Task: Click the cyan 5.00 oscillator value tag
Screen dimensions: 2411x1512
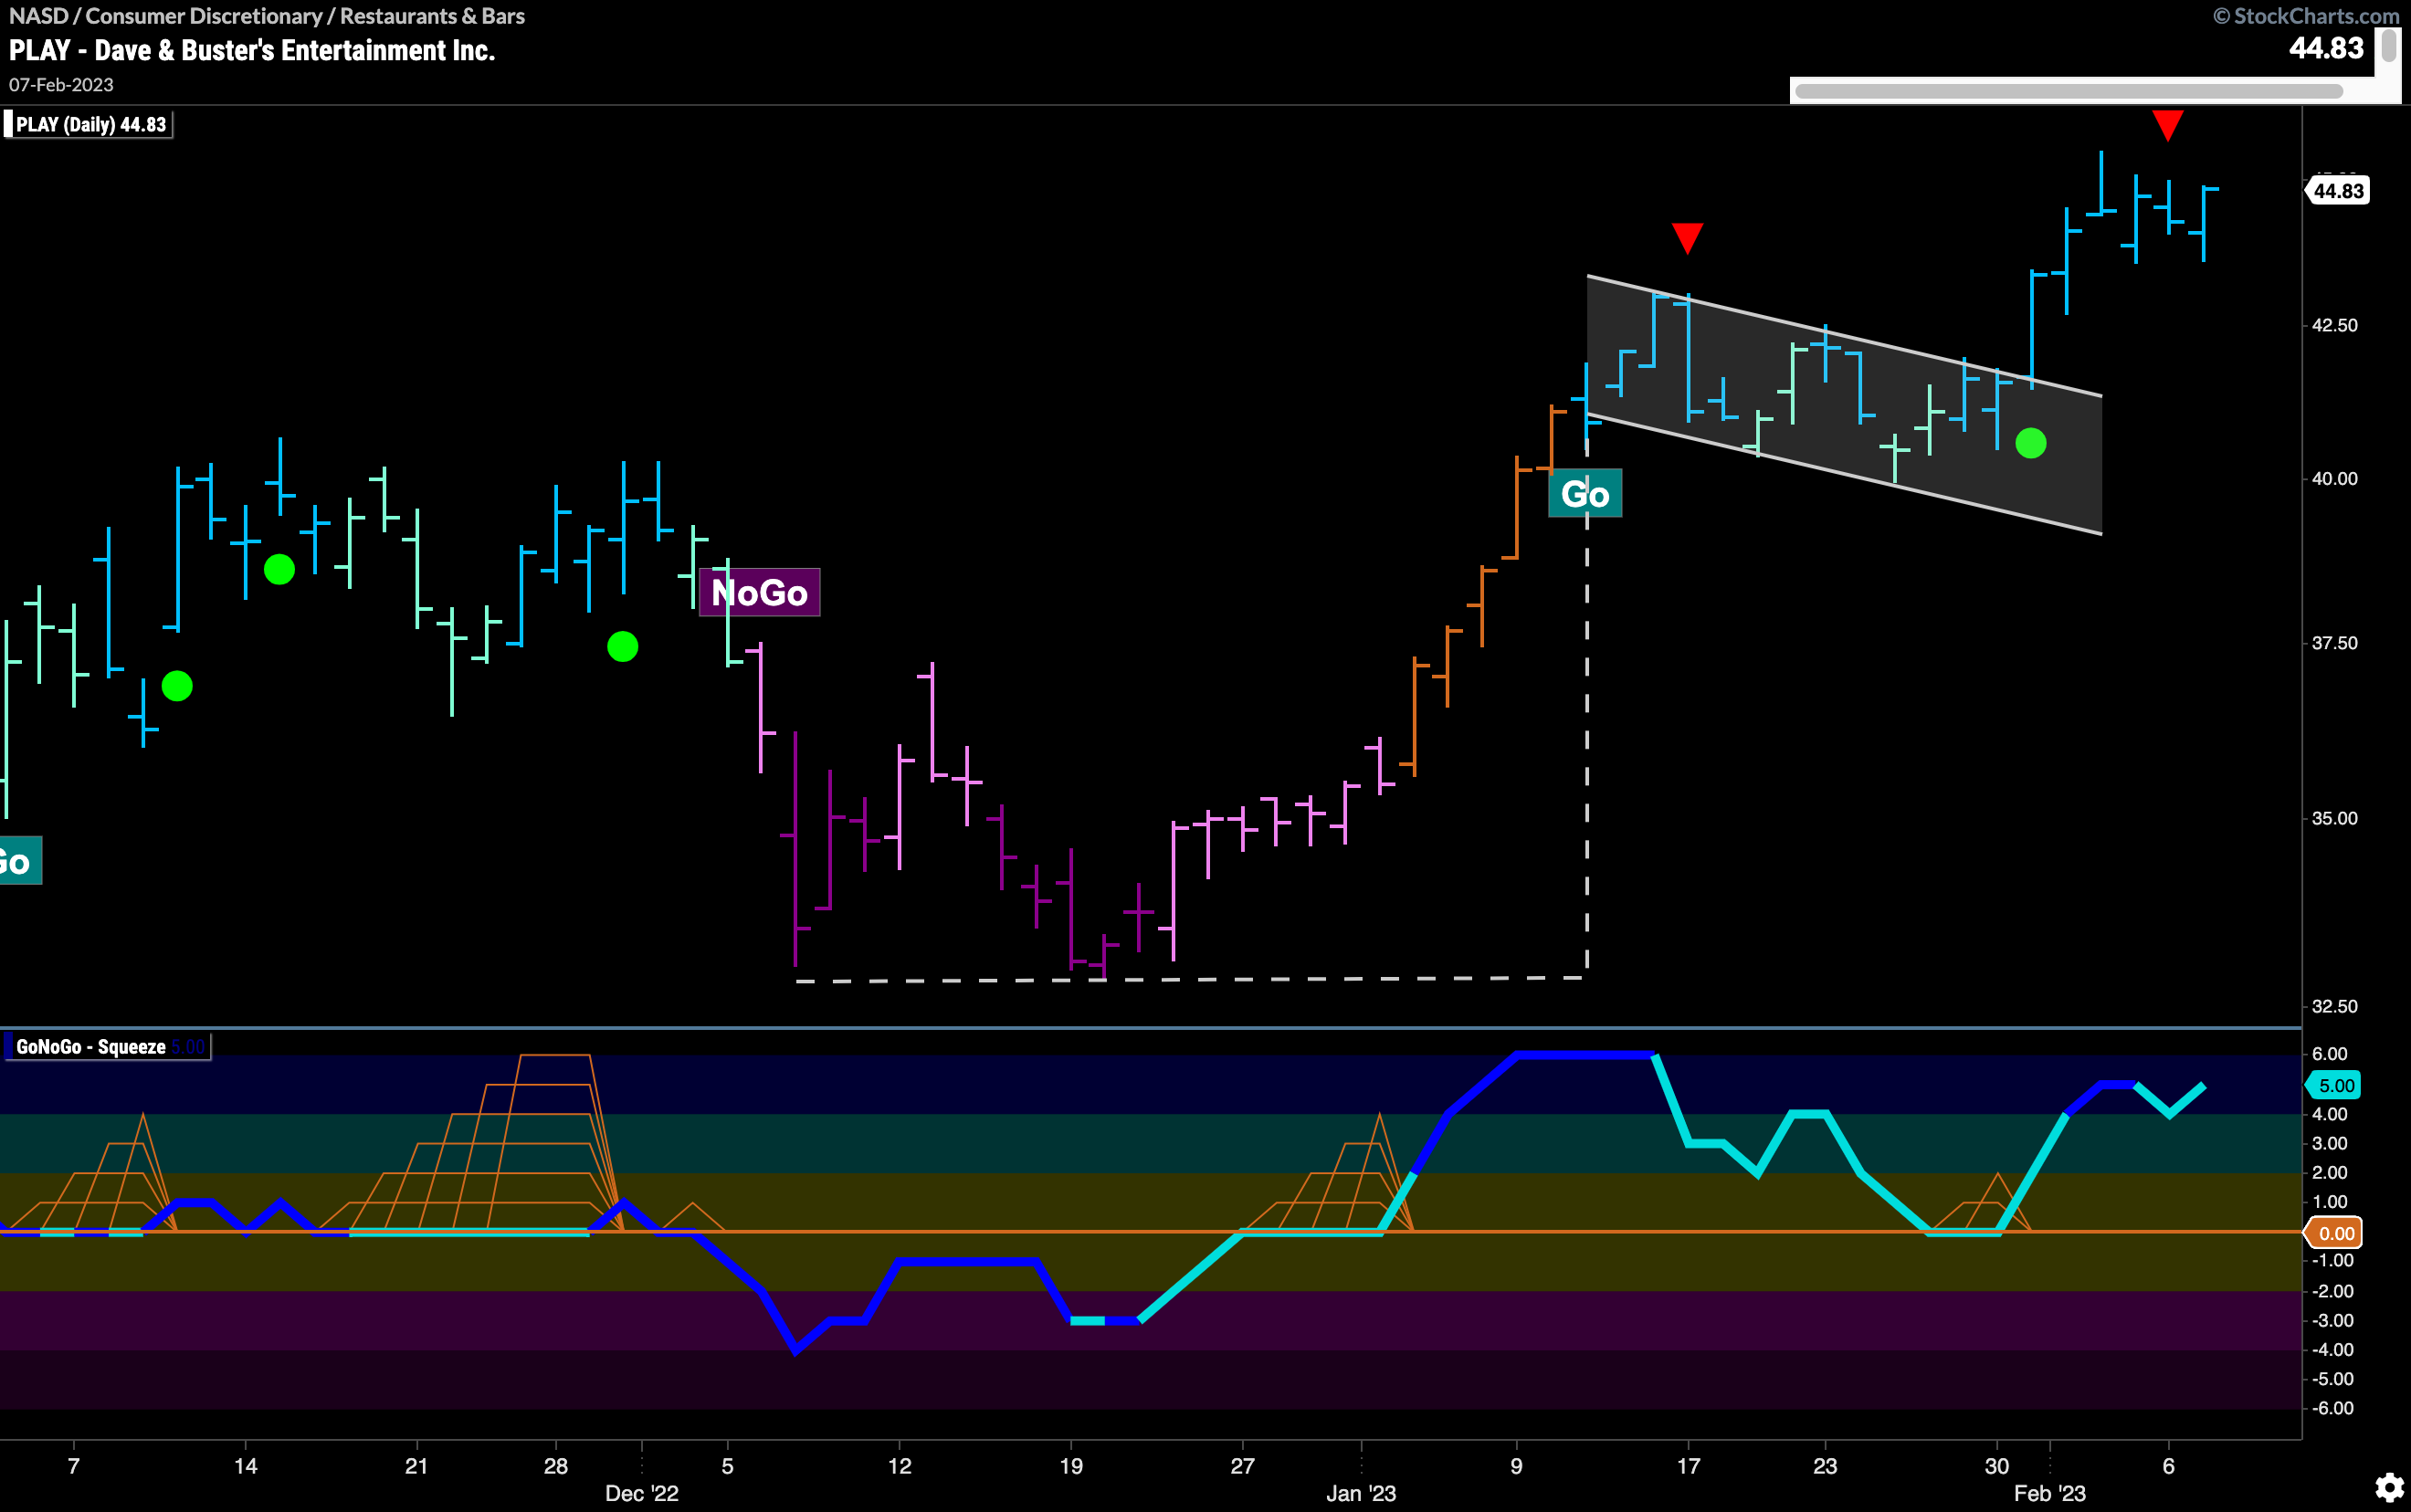Action: [x=2335, y=1085]
